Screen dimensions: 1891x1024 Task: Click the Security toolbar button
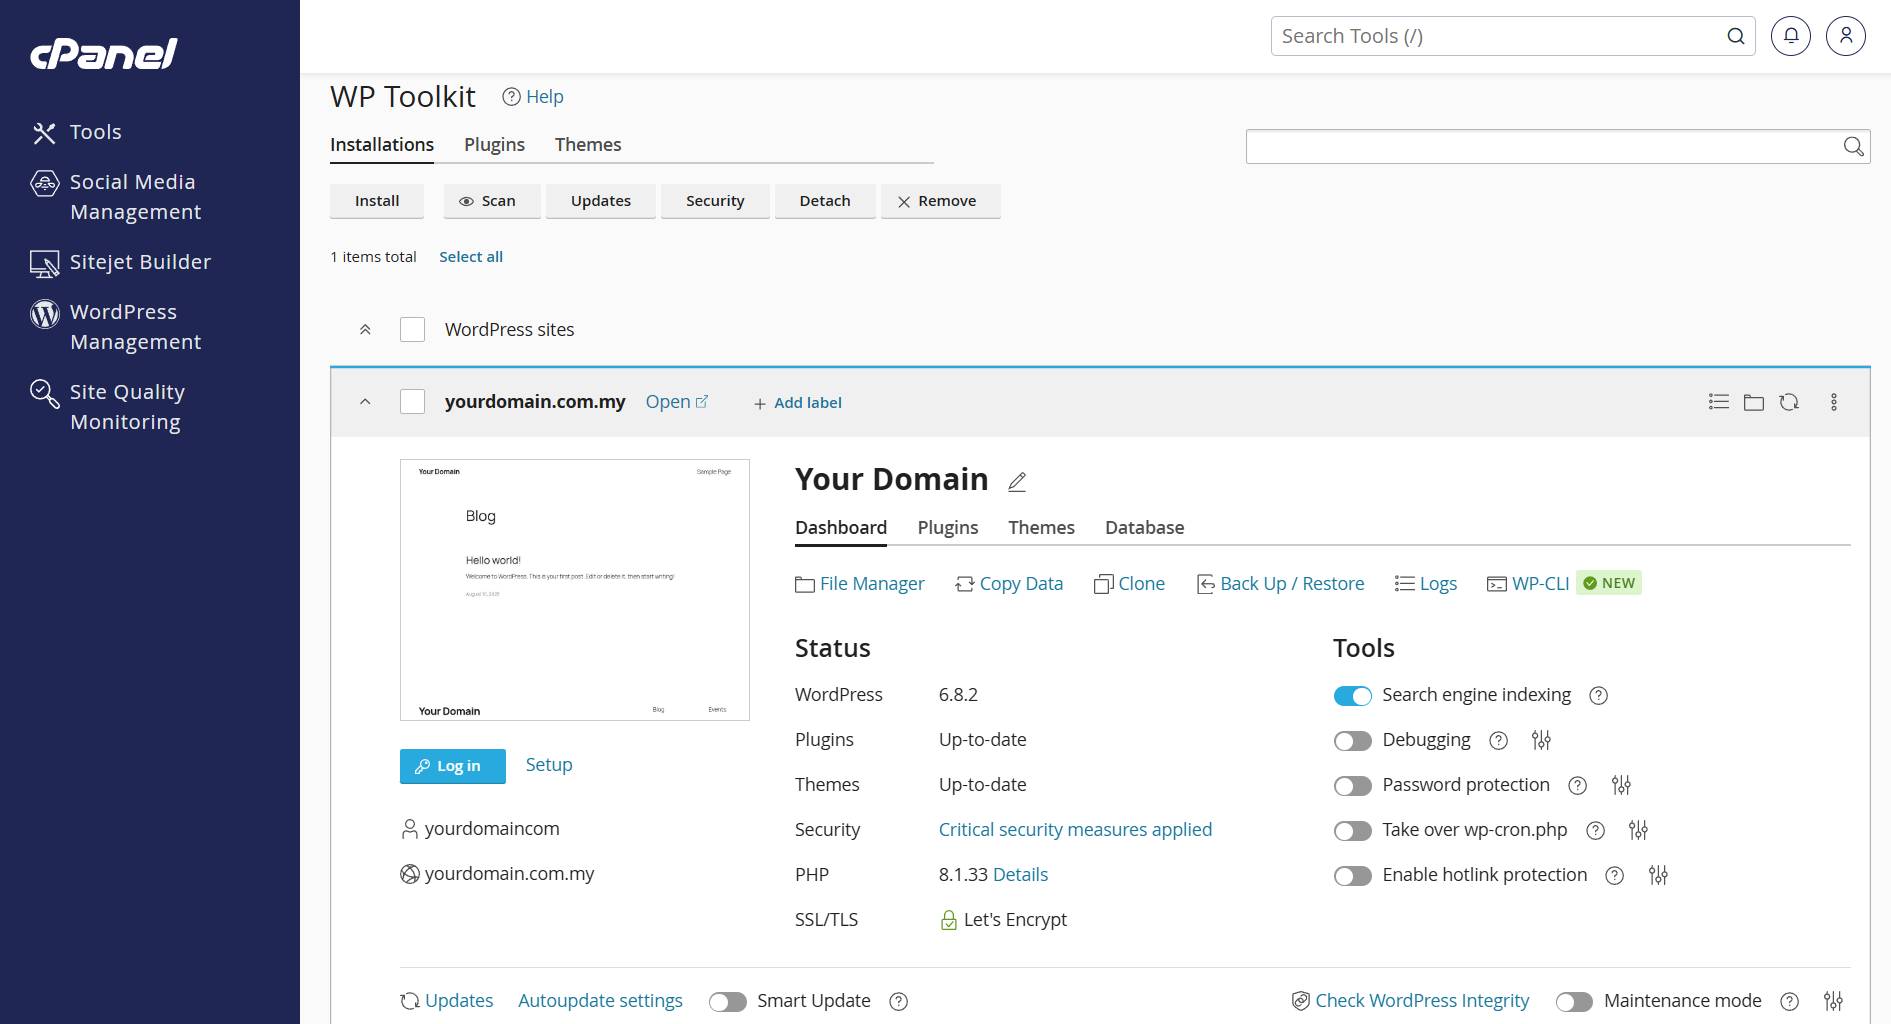pos(715,201)
